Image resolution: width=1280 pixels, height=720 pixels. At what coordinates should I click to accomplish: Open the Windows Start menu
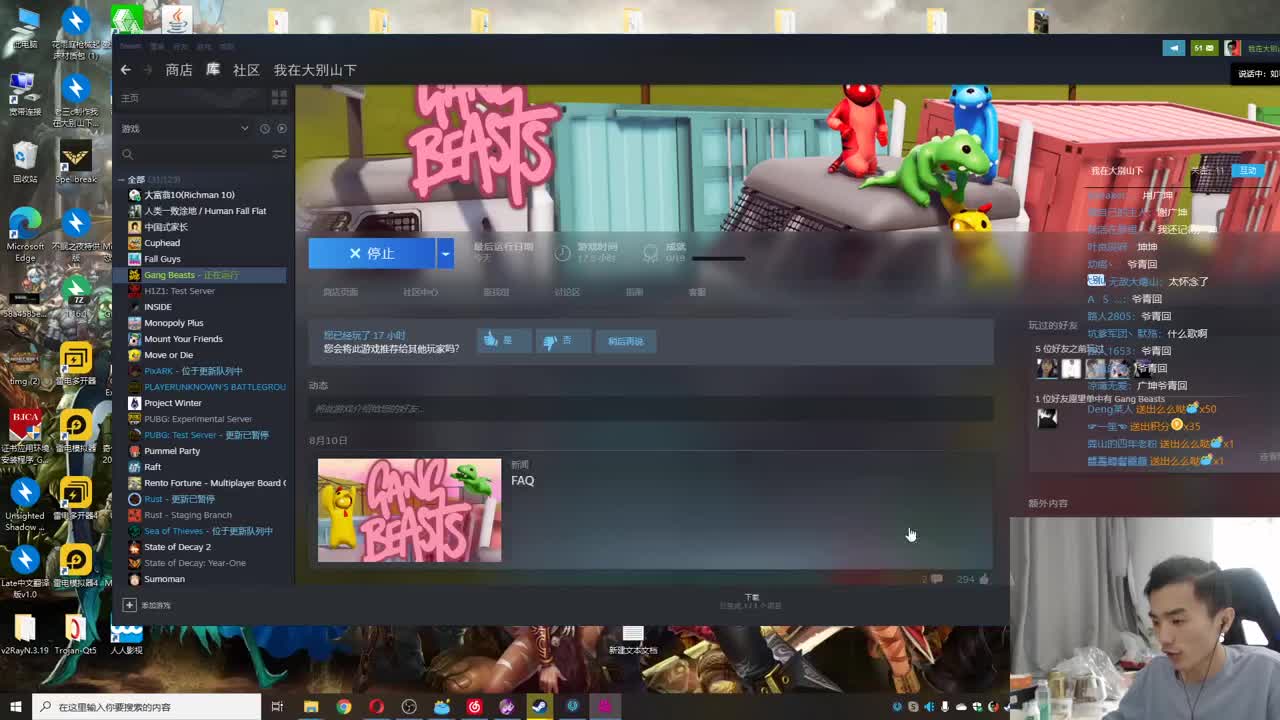click(15, 707)
